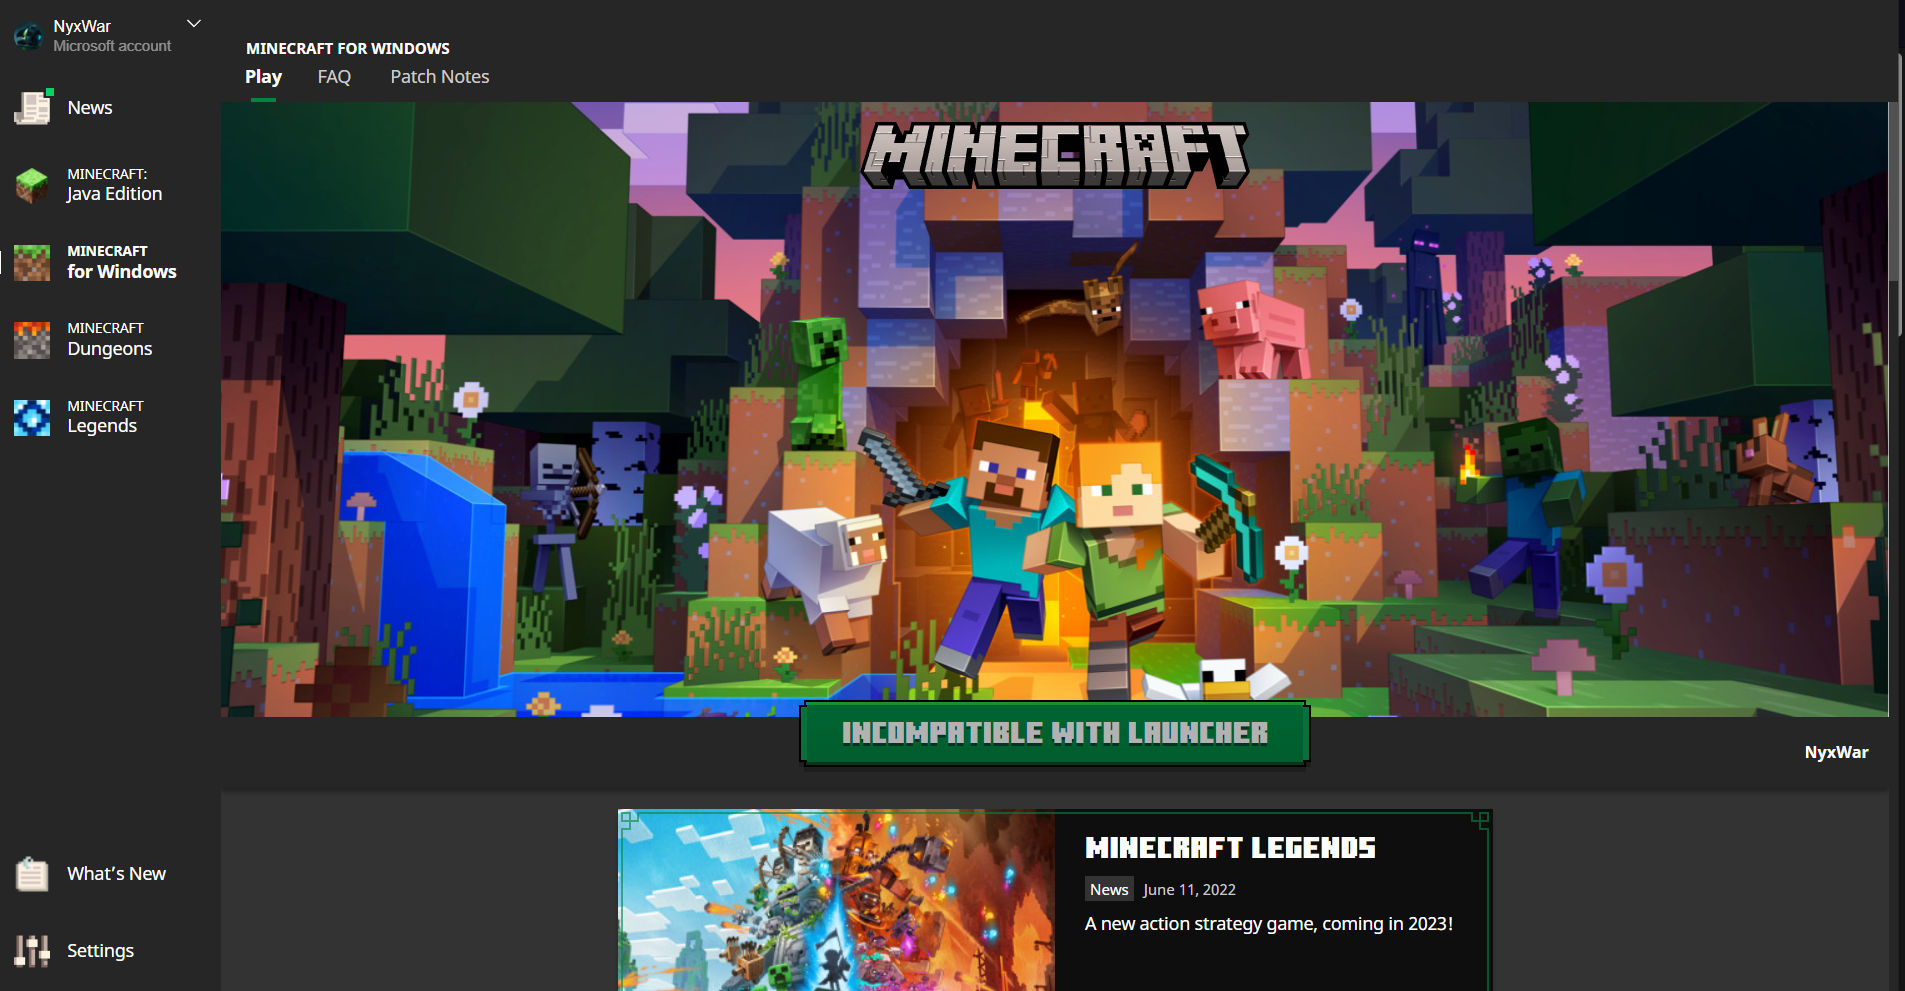Click 'A new action strategy game' description
The height and width of the screenshot is (991, 1905).
(x=1269, y=924)
